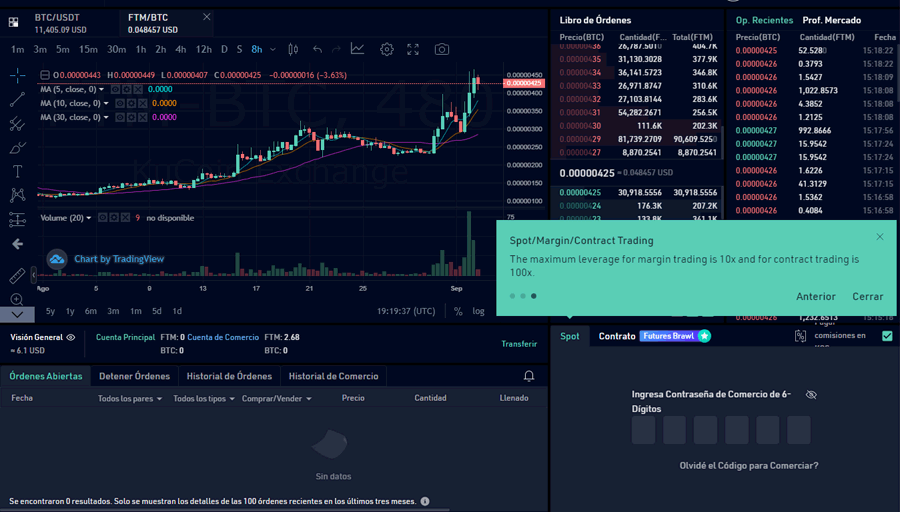Redo the chart action
This screenshot has width=900, height=512.
click(x=336, y=49)
